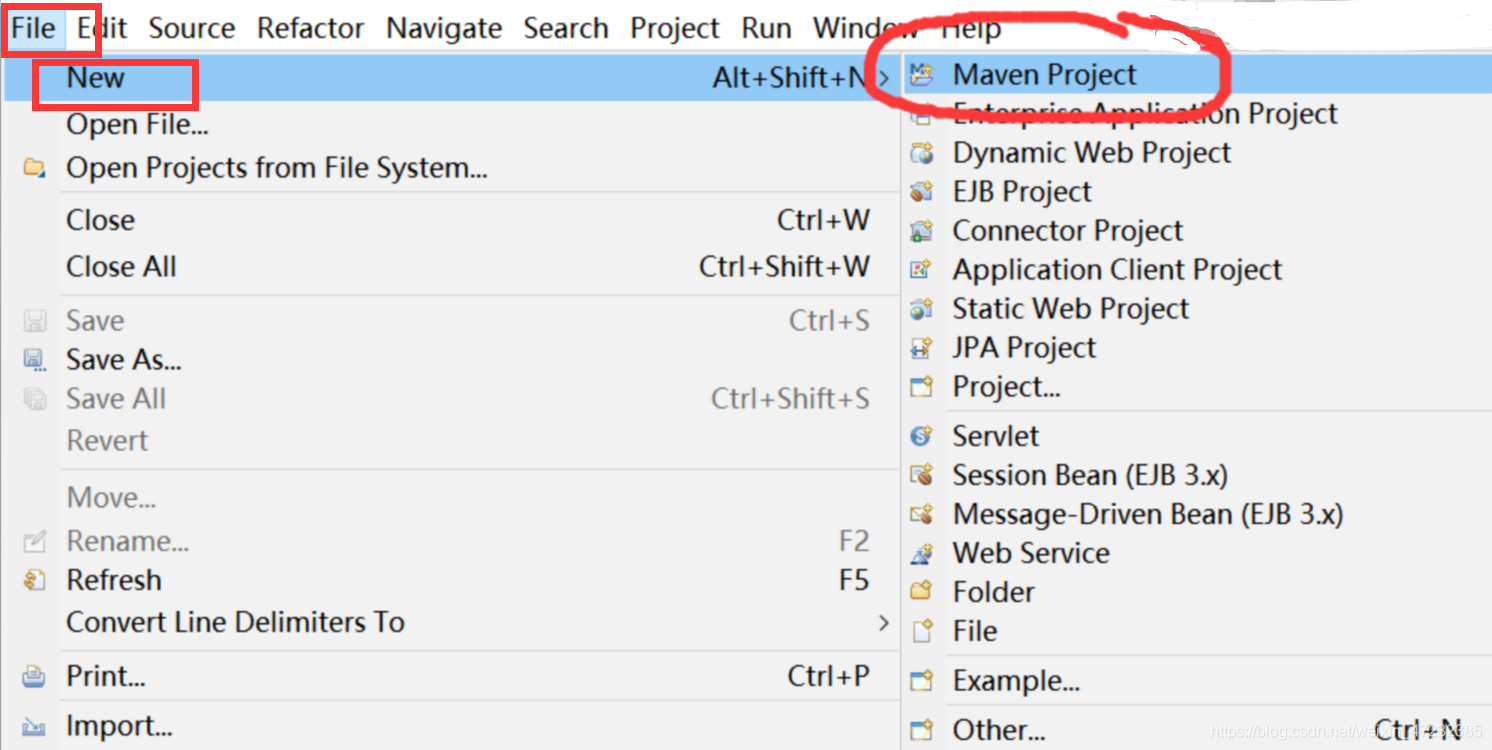Choose Close in the File menu
Image resolution: width=1492 pixels, height=750 pixels.
coord(100,220)
